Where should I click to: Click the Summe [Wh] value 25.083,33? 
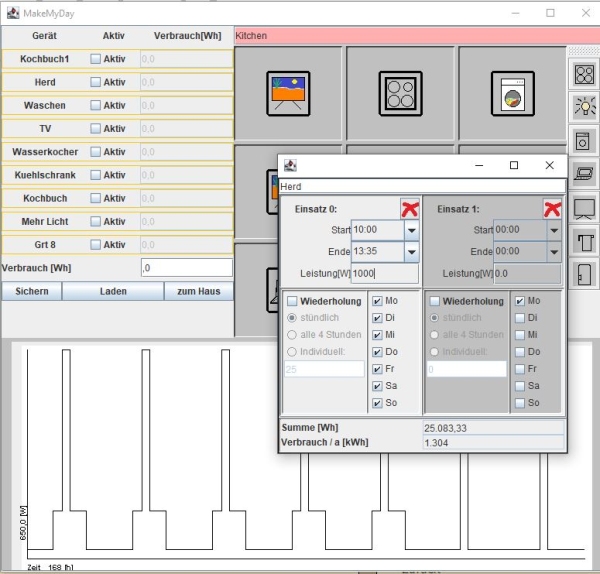coord(493,428)
